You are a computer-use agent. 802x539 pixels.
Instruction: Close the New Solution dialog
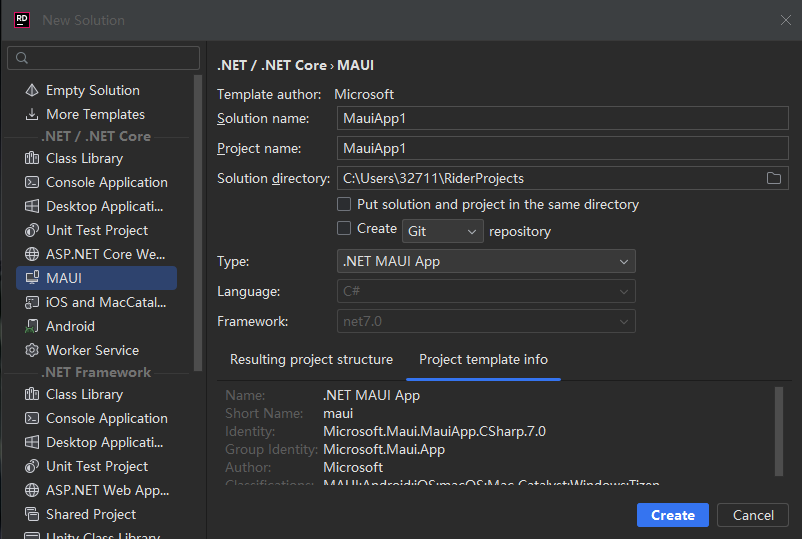[x=786, y=20]
